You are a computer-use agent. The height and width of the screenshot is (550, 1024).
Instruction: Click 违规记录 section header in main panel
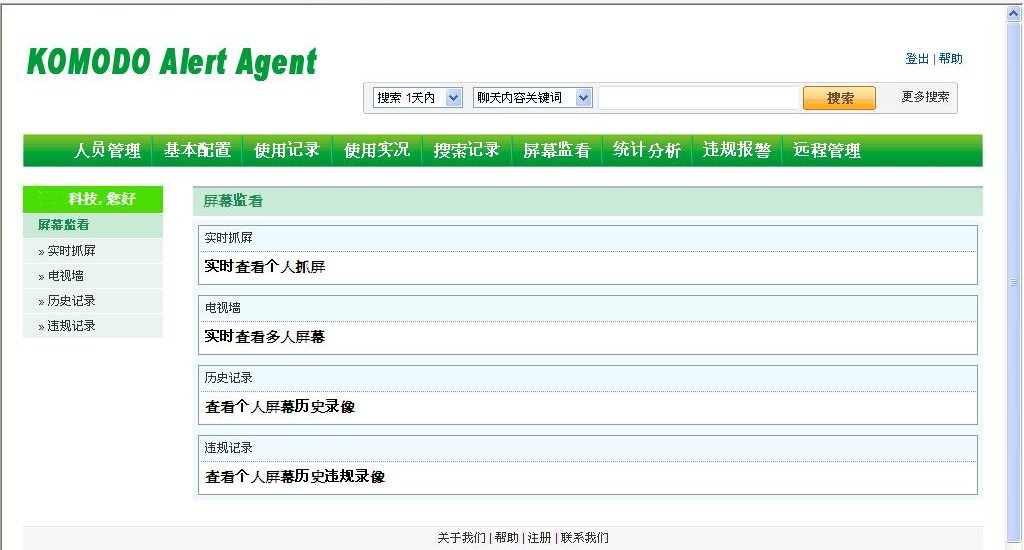(587, 448)
